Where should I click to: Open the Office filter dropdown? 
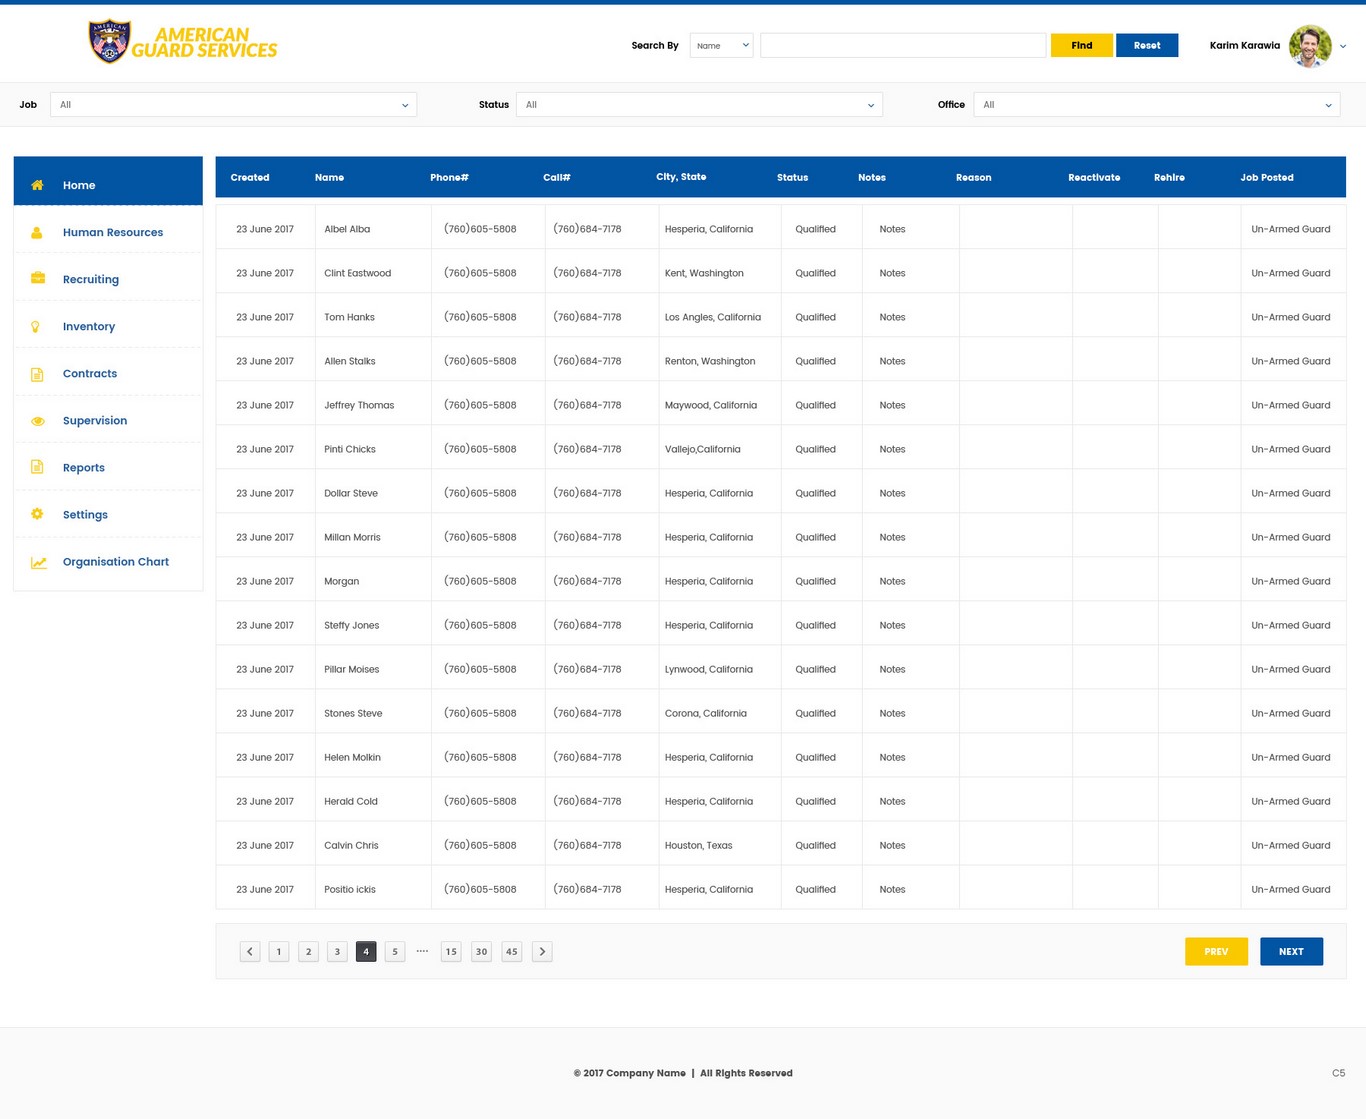(x=1156, y=105)
